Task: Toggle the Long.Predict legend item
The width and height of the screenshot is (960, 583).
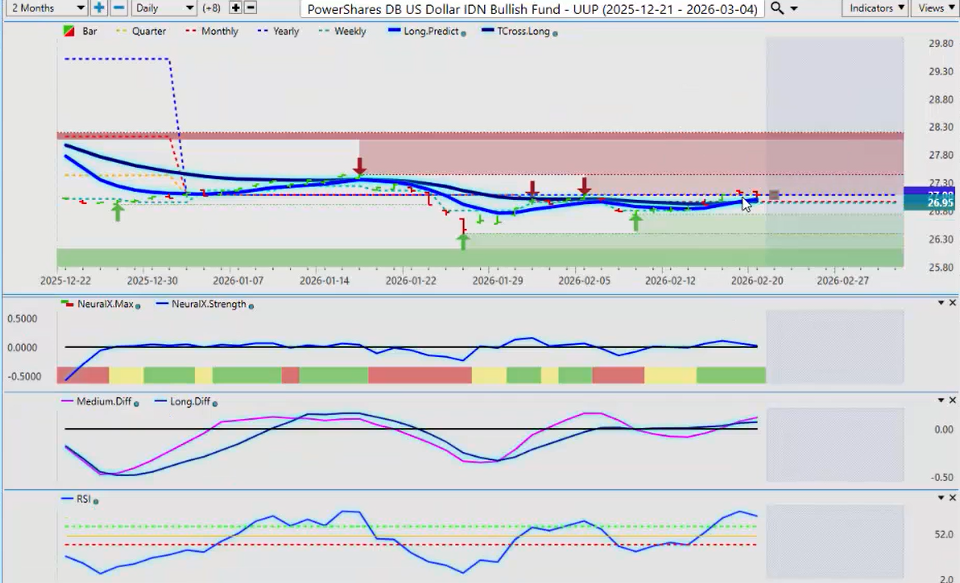Action: pyautogui.click(x=432, y=32)
